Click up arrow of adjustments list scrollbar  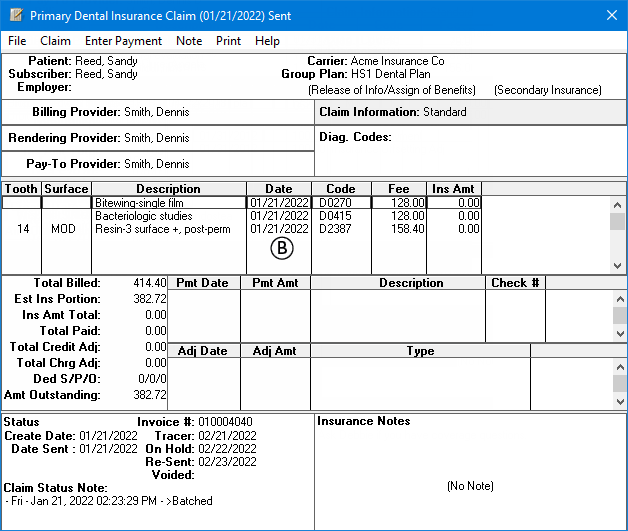click(x=619, y=366)
